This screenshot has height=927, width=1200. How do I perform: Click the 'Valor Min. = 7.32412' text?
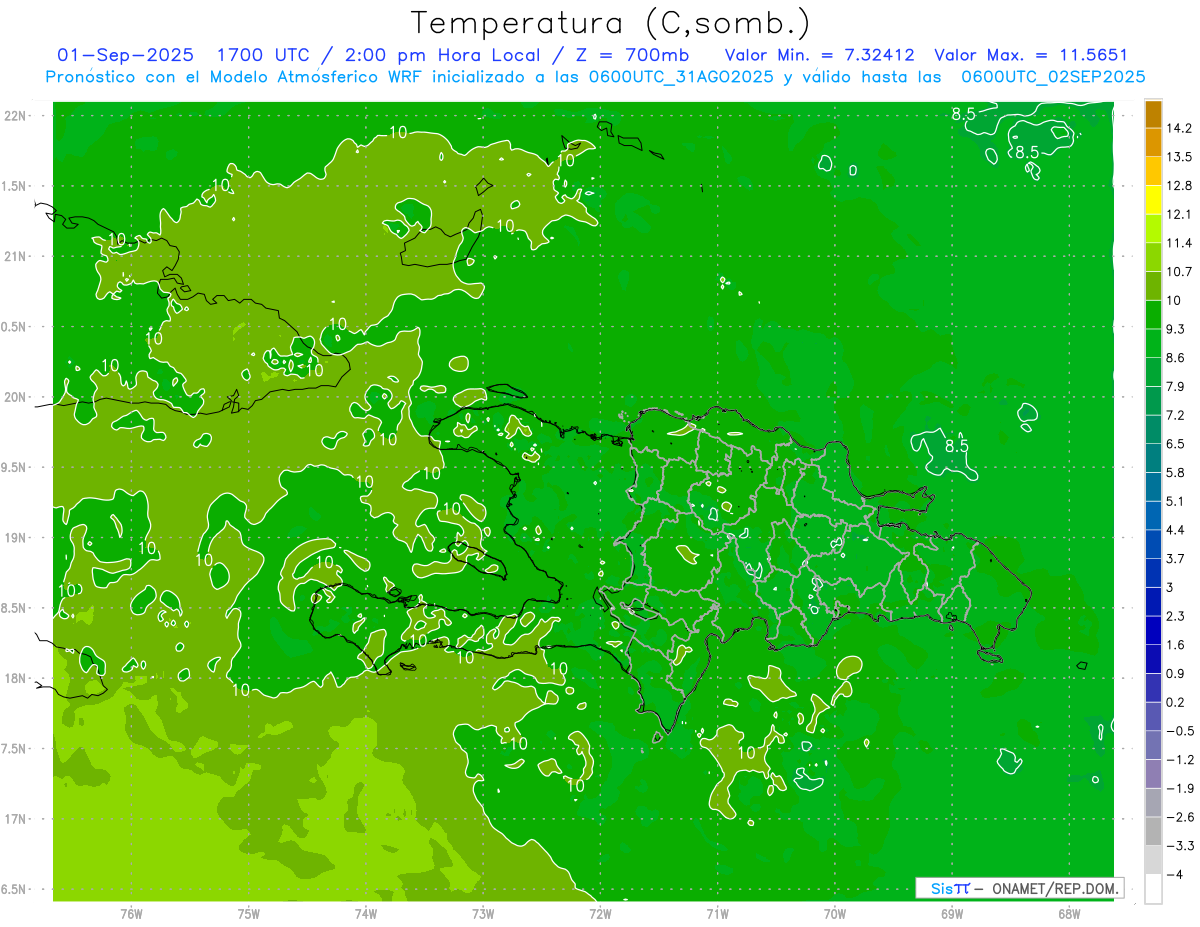pos(820,55)
